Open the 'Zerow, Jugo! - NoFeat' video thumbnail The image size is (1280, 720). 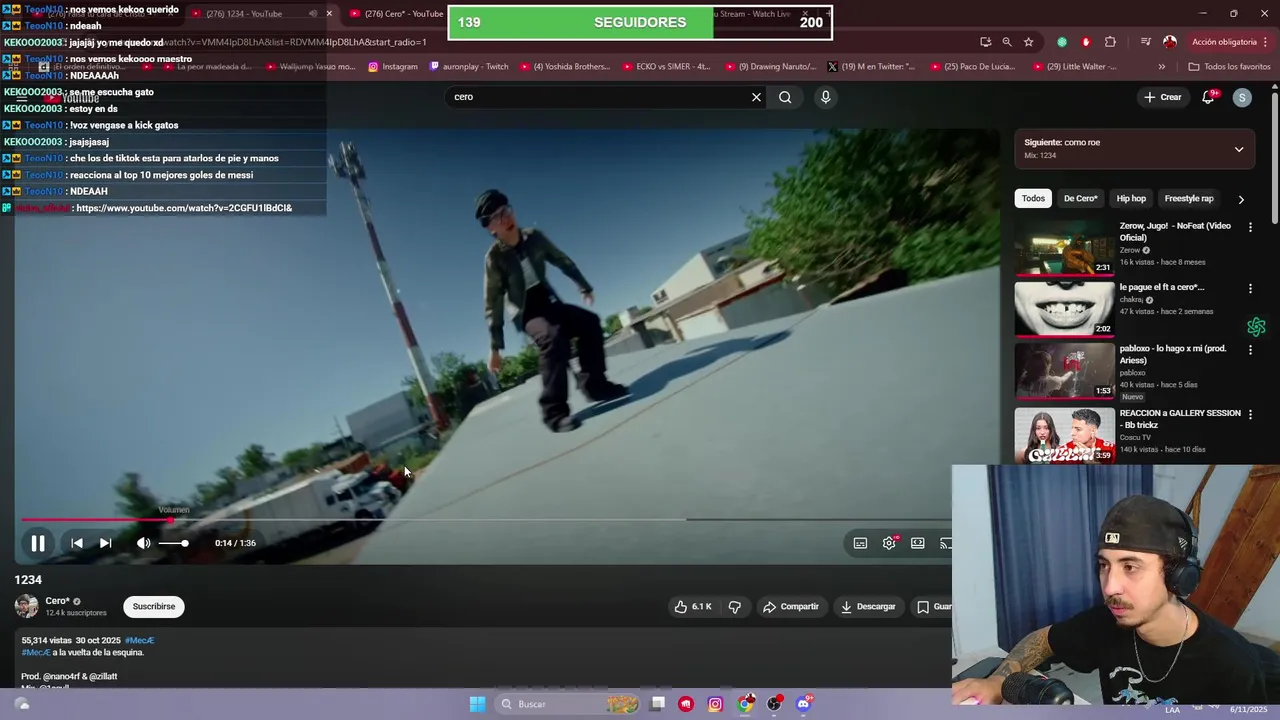1064,247
